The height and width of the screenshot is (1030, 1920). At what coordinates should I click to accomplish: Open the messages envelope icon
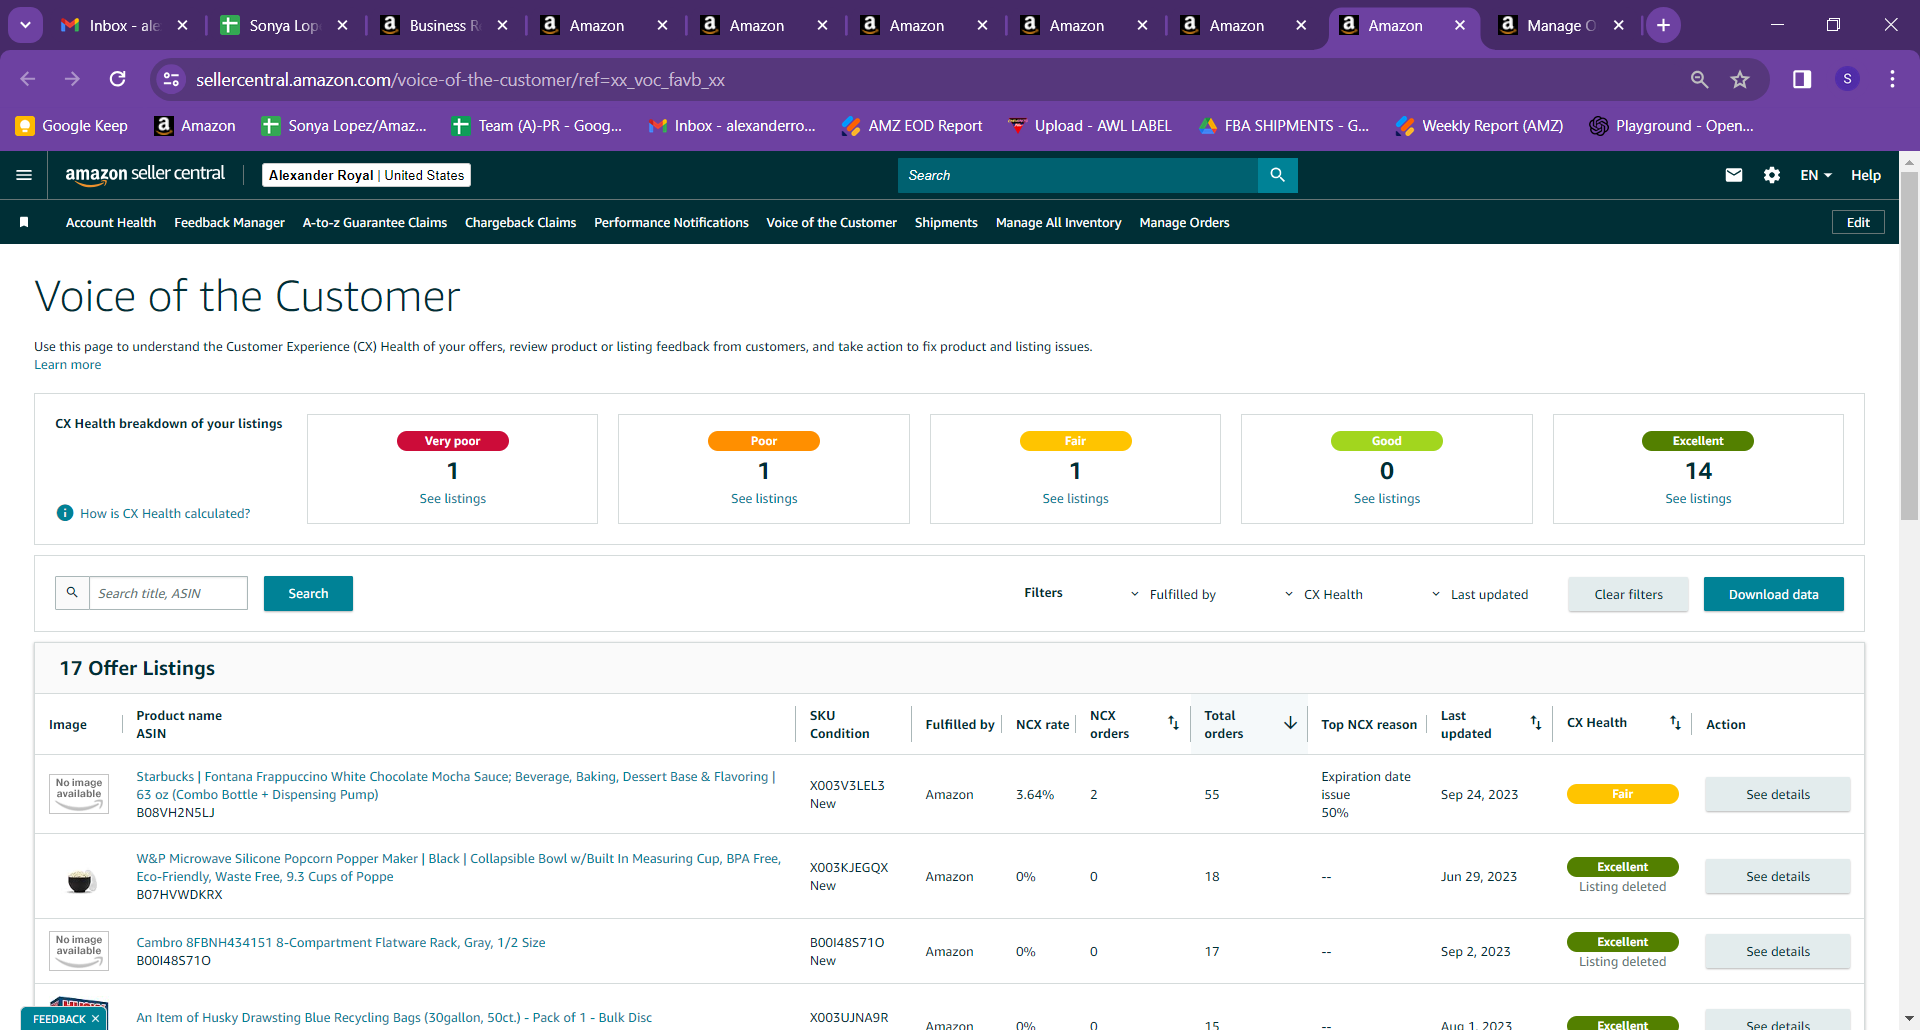1734,175
